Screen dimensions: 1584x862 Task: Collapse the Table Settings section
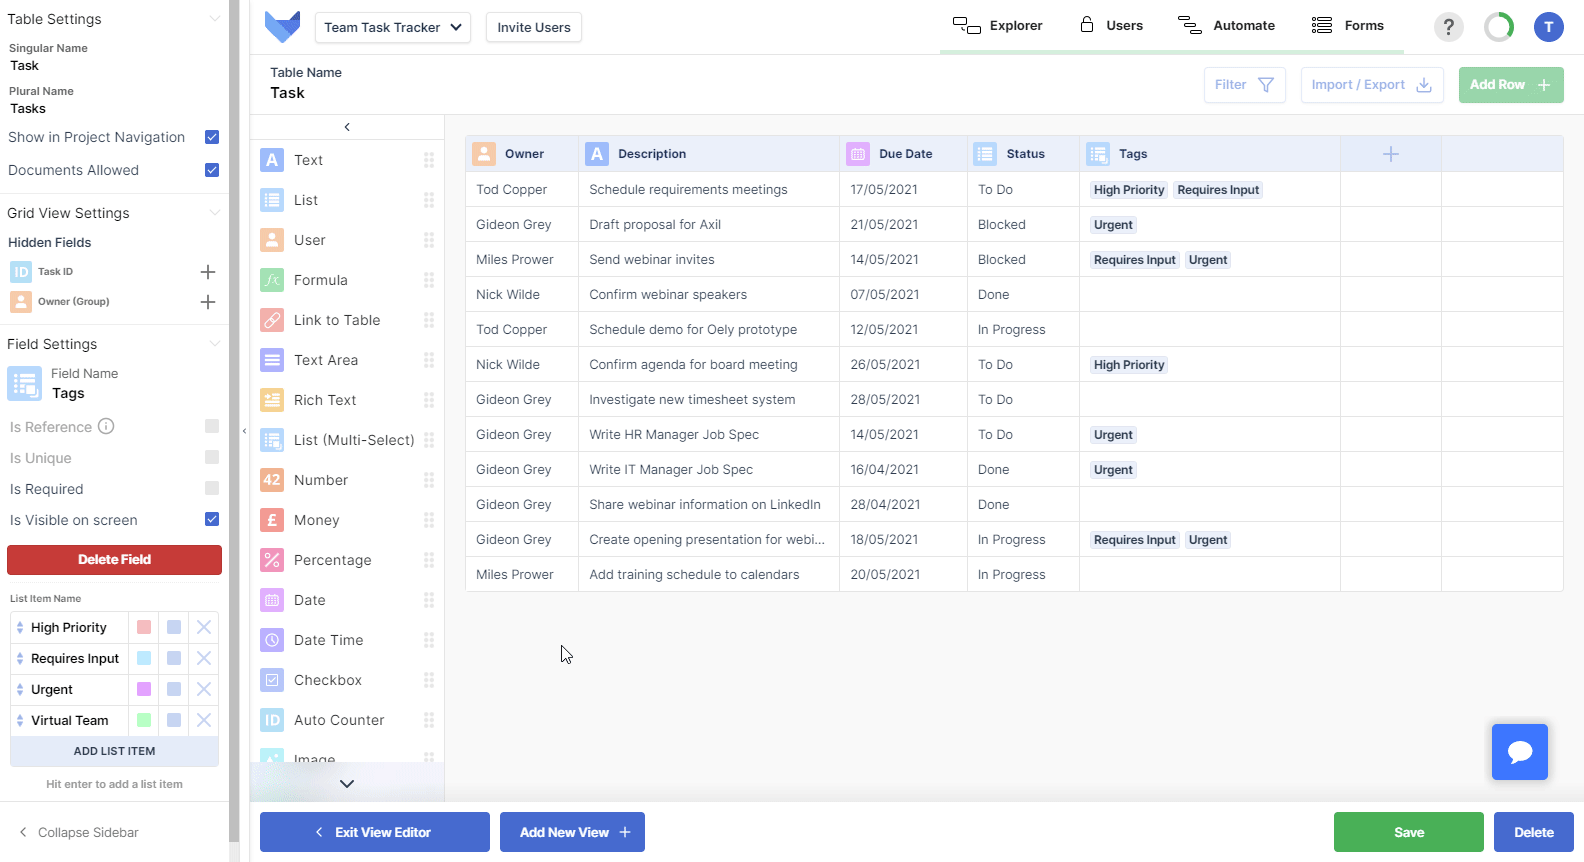pyautogui.click(x=214, y=19)
